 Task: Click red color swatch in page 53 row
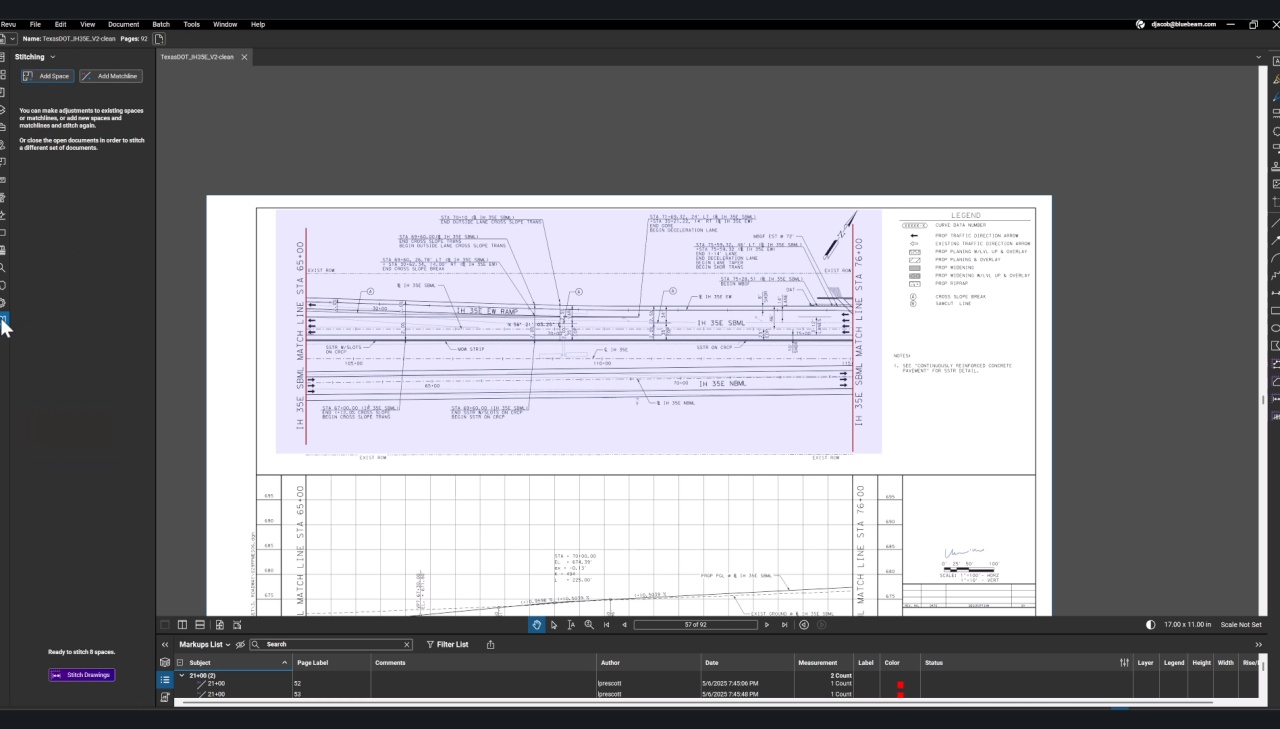[900, 695]
